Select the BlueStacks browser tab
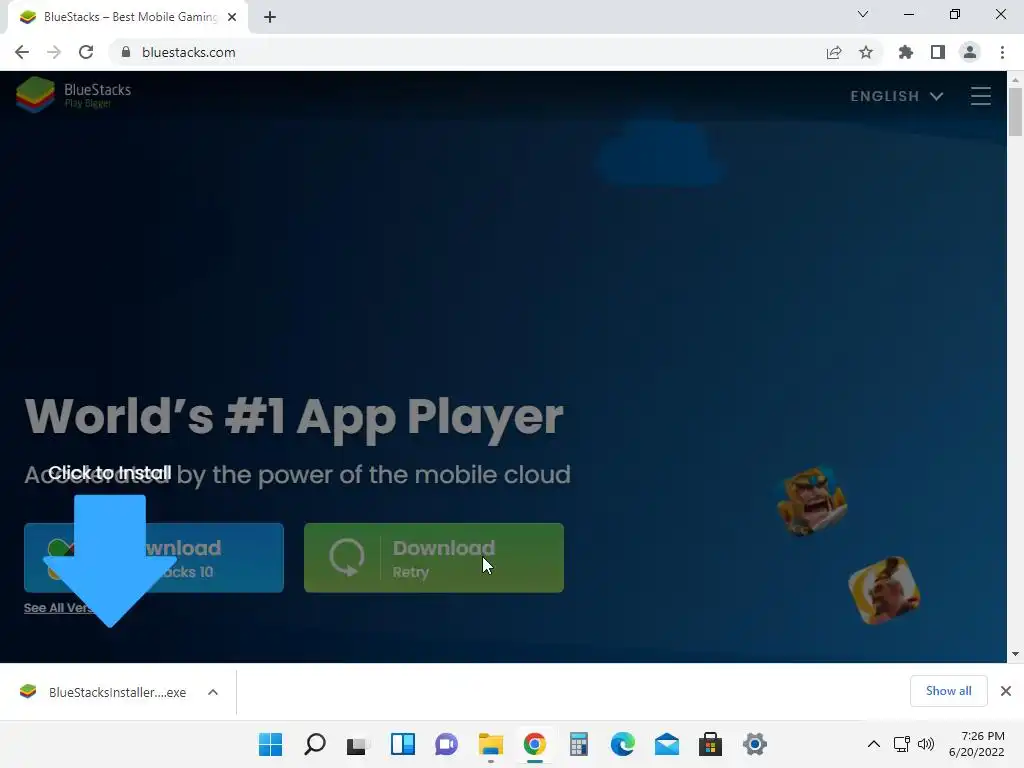This screenshot has width=1024, height=768. click(127, 17)
